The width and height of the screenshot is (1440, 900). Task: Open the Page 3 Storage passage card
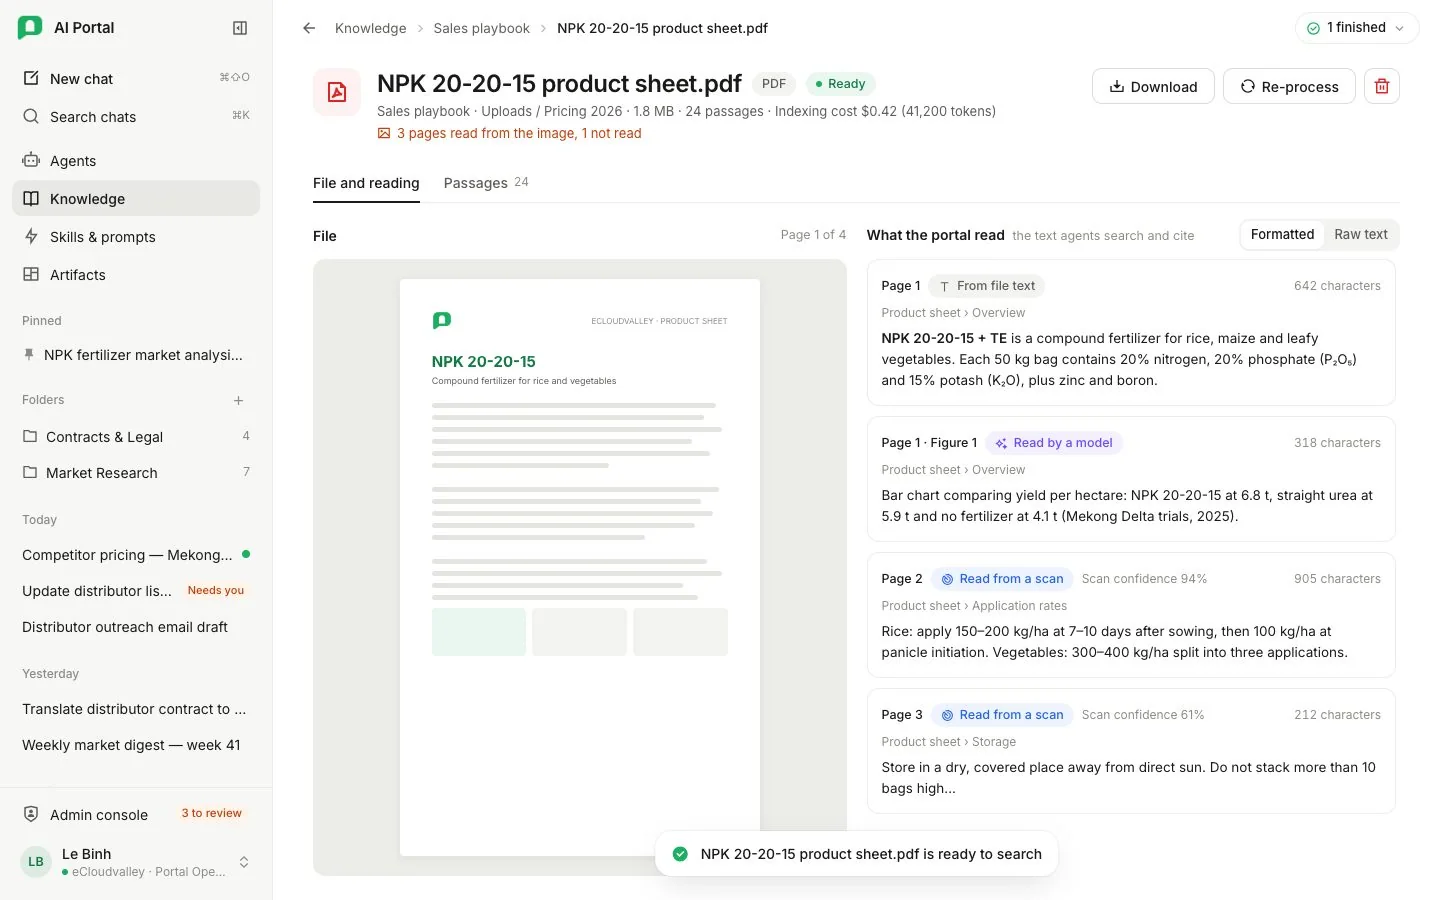(x=1131, y=751)
